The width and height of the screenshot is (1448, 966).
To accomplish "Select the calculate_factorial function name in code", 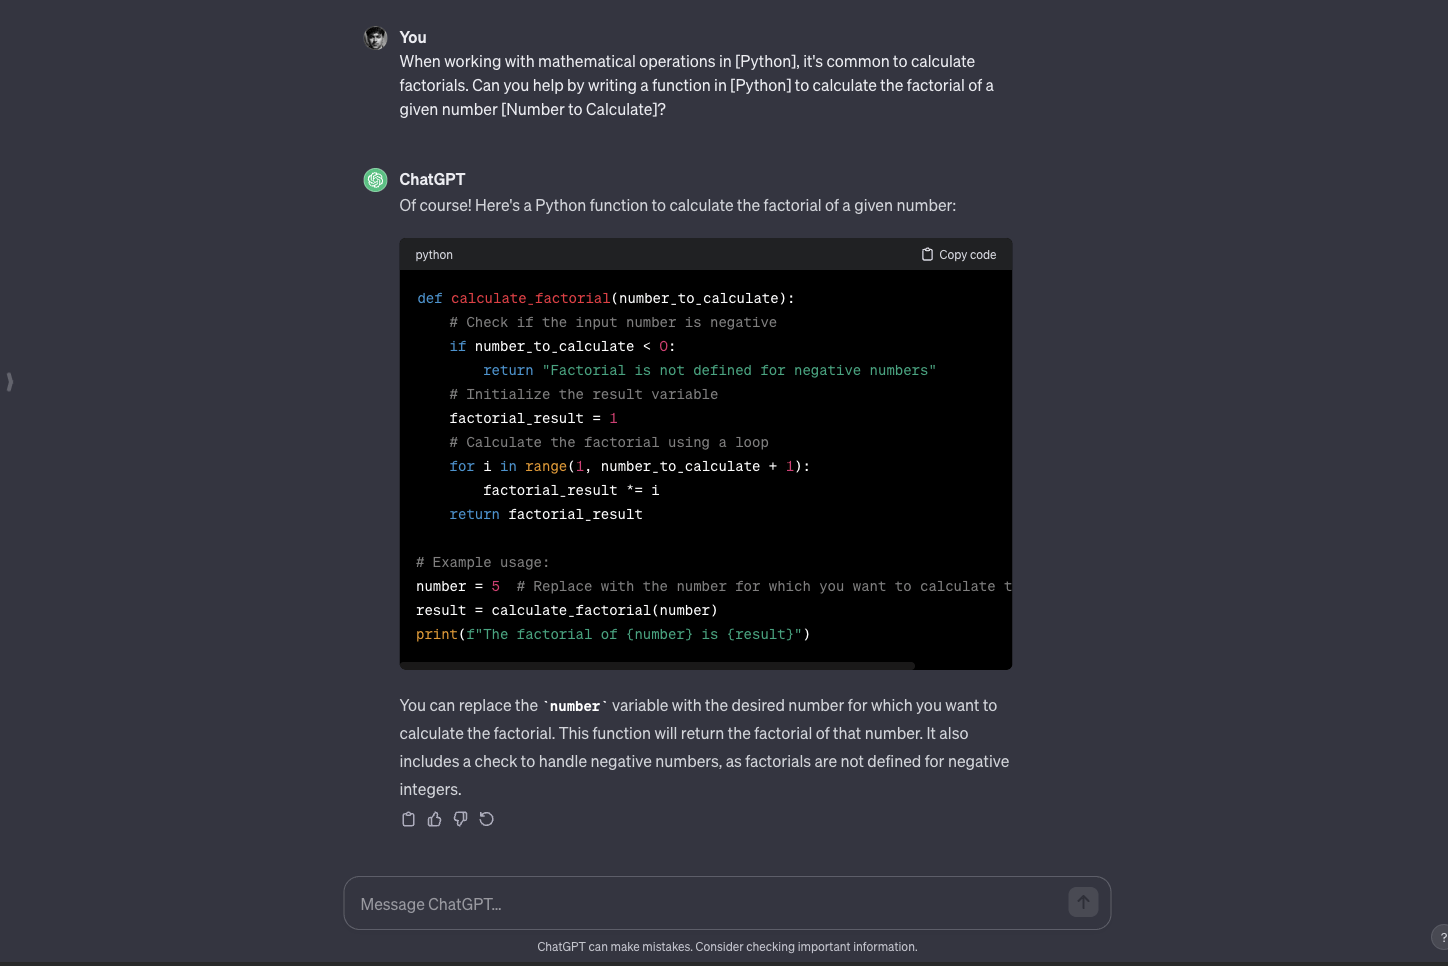I will click(x=529, y=298).
